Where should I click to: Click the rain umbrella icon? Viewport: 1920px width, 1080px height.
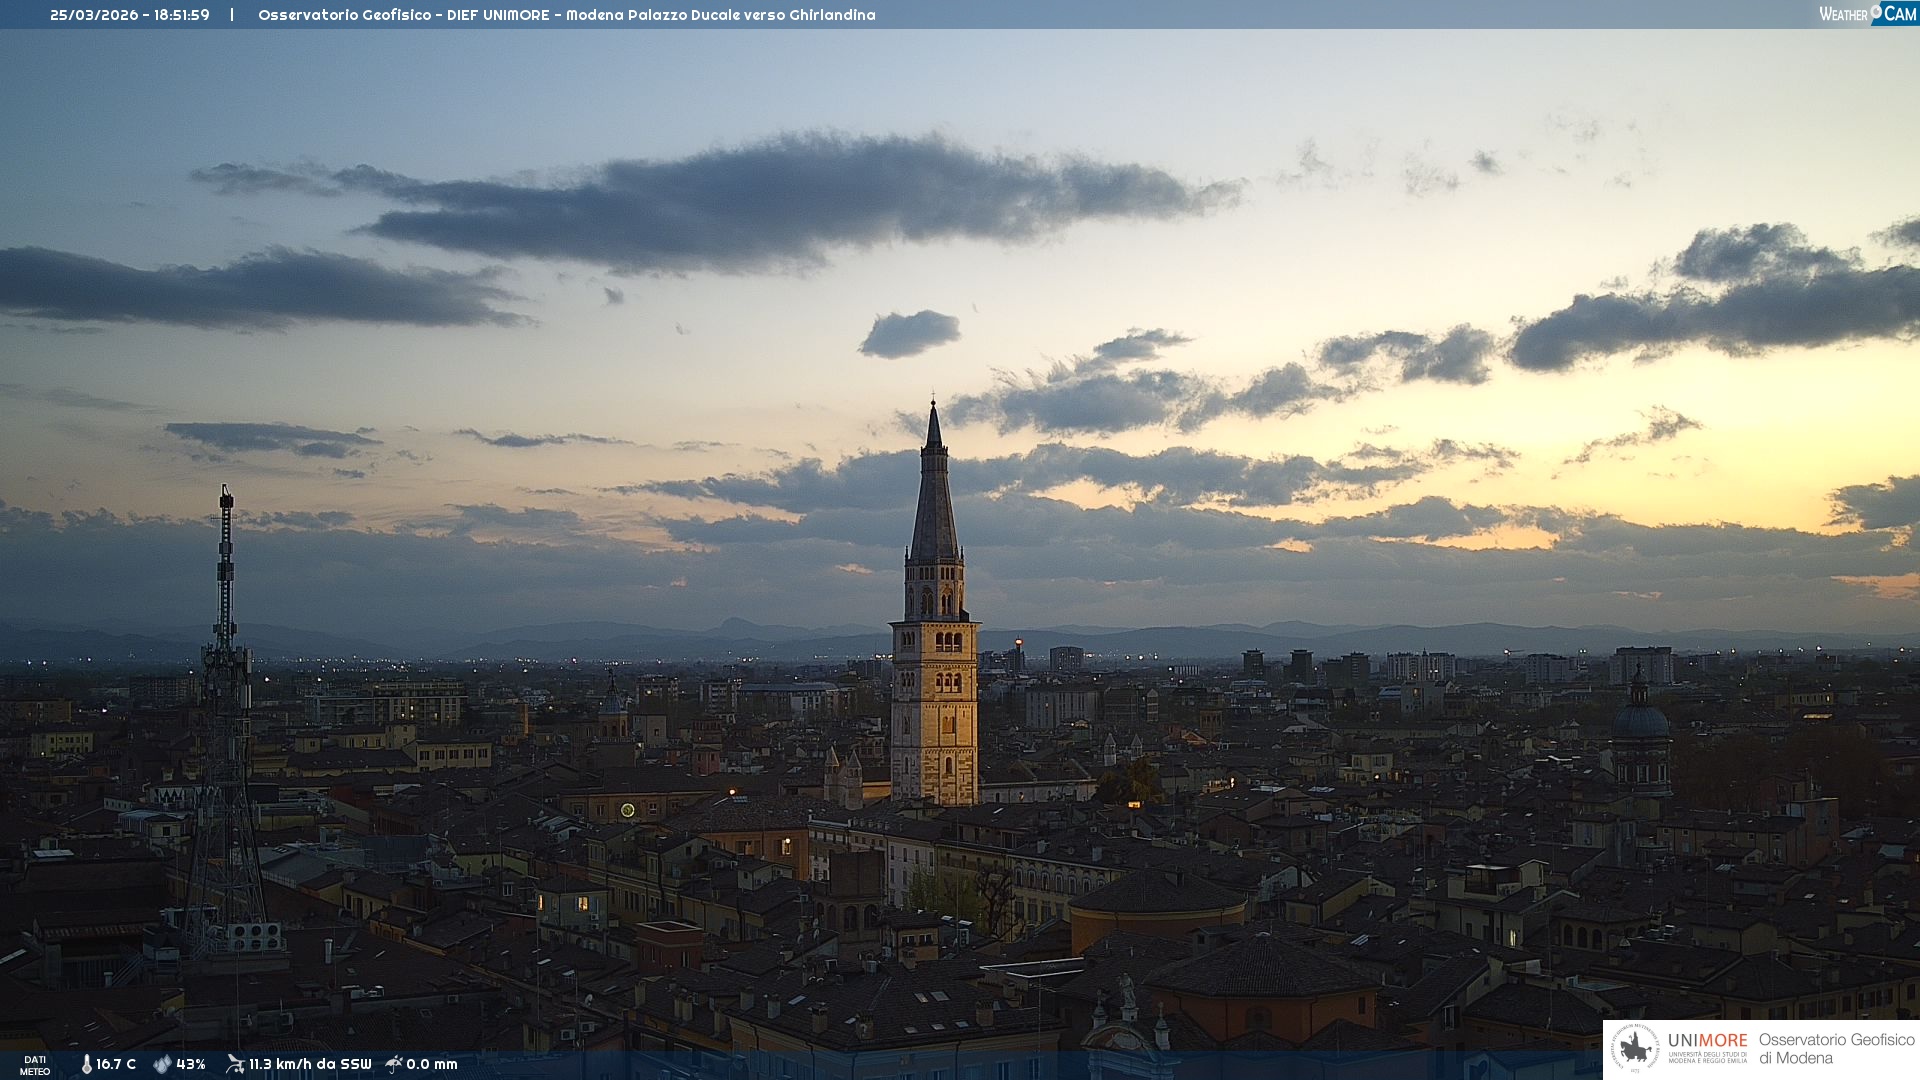(x=394, y=1064)
